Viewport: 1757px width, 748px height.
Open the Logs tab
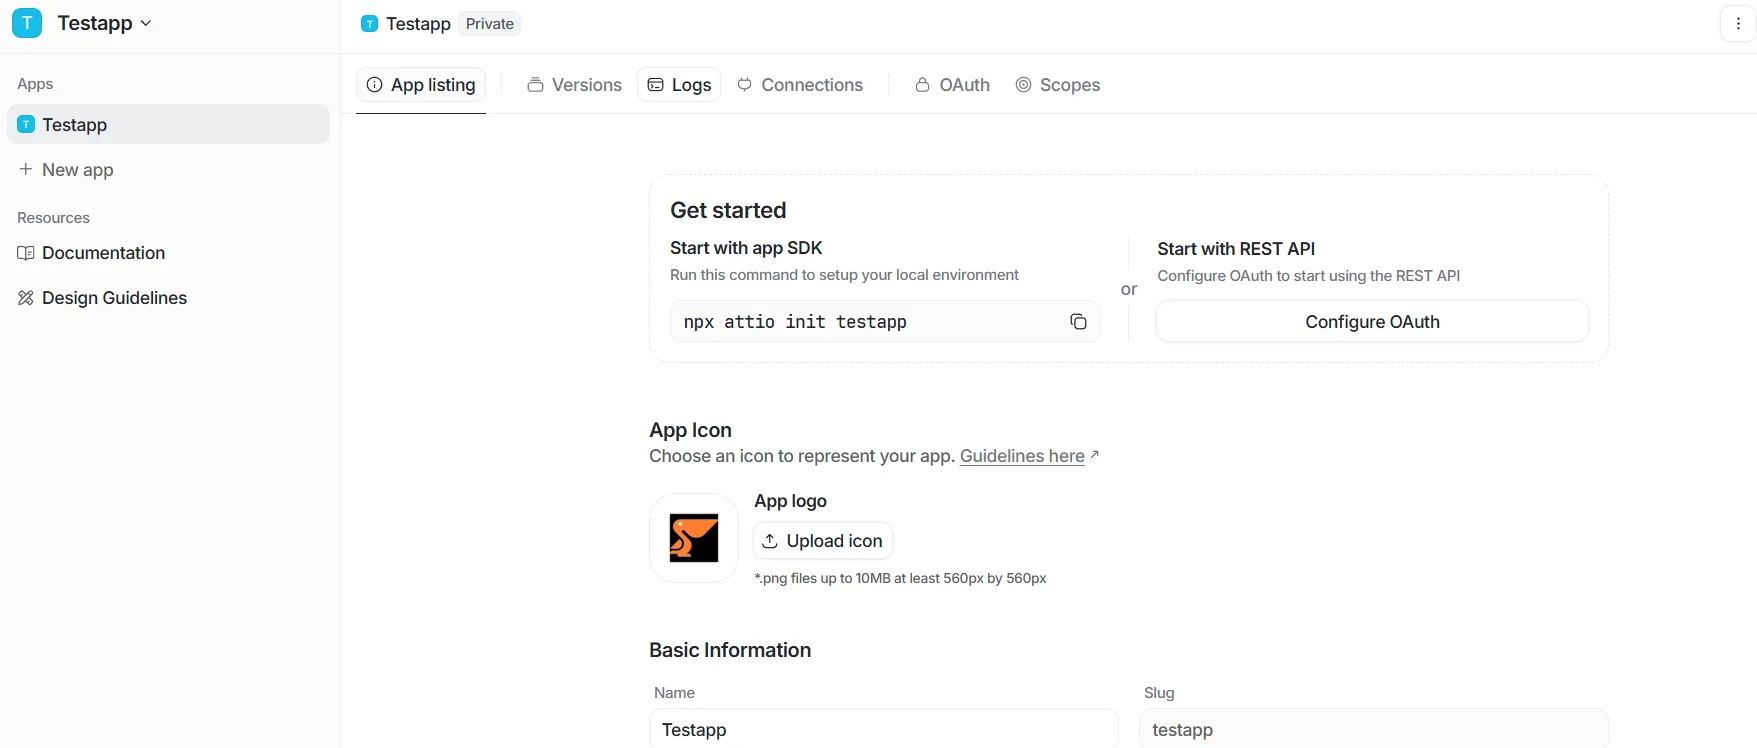click(x=679, y=85)
